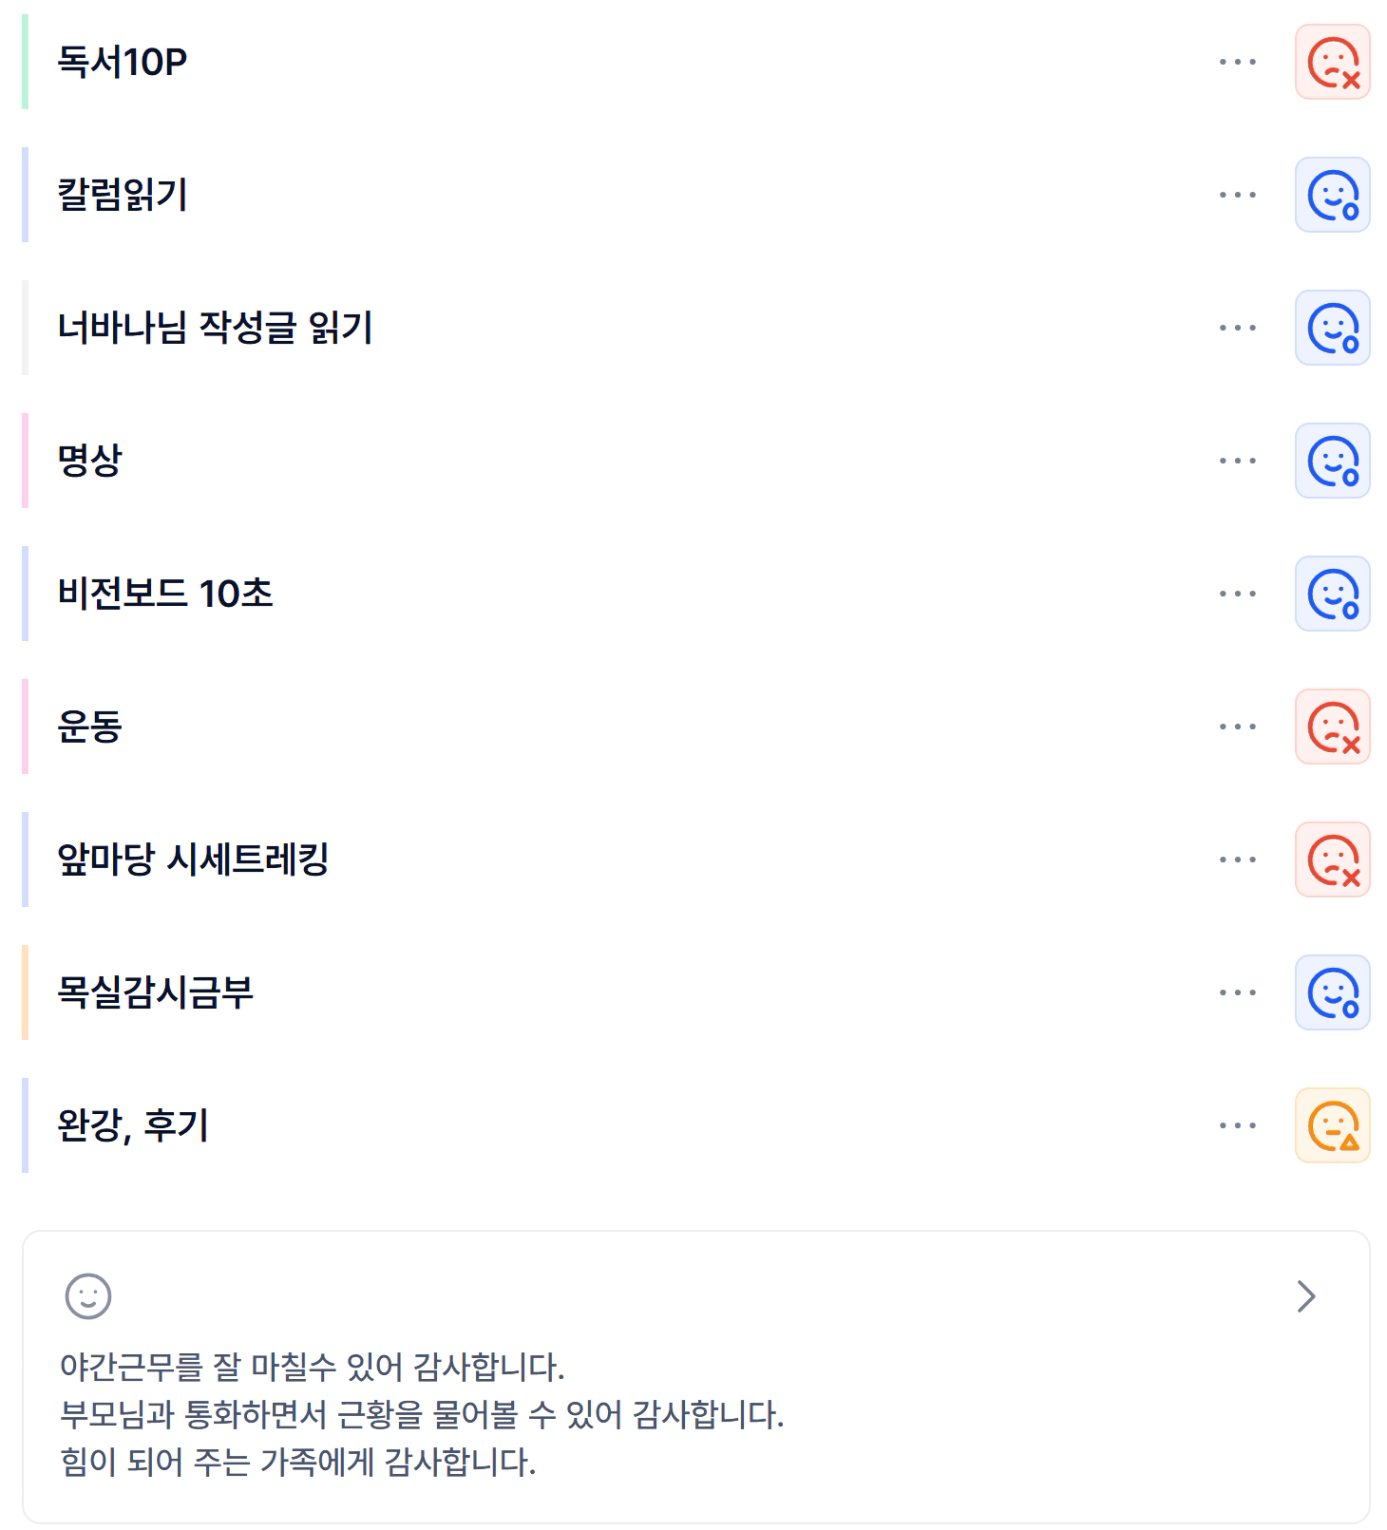Expand the gratitude note with chevron arrow
Viewport: 1387px width, 1530px height.
point(1306,1297)
